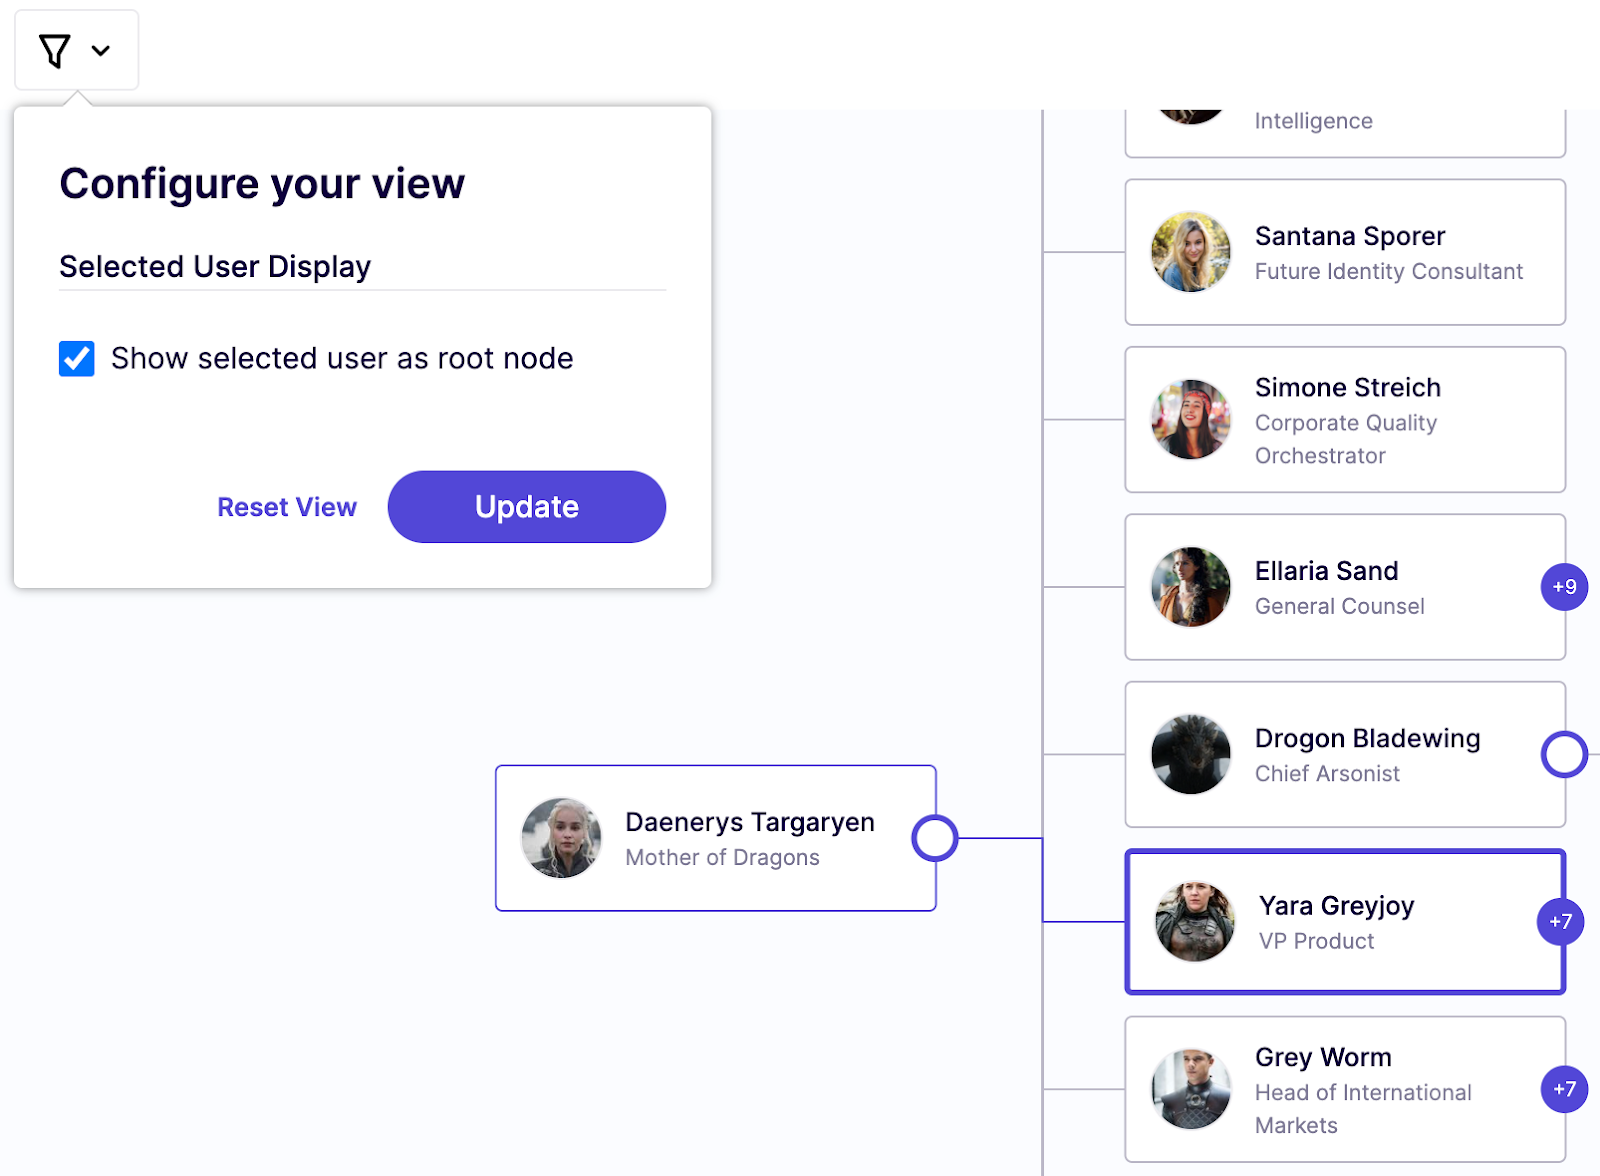Click Drogon Bladewing's avatar photo

tap(1191, 754)
